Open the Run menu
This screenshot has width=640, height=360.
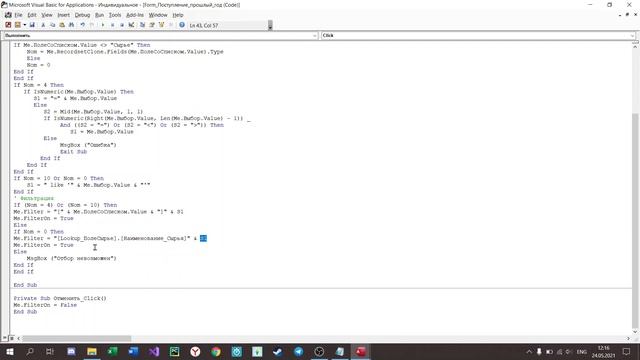[x=99, y=15]
